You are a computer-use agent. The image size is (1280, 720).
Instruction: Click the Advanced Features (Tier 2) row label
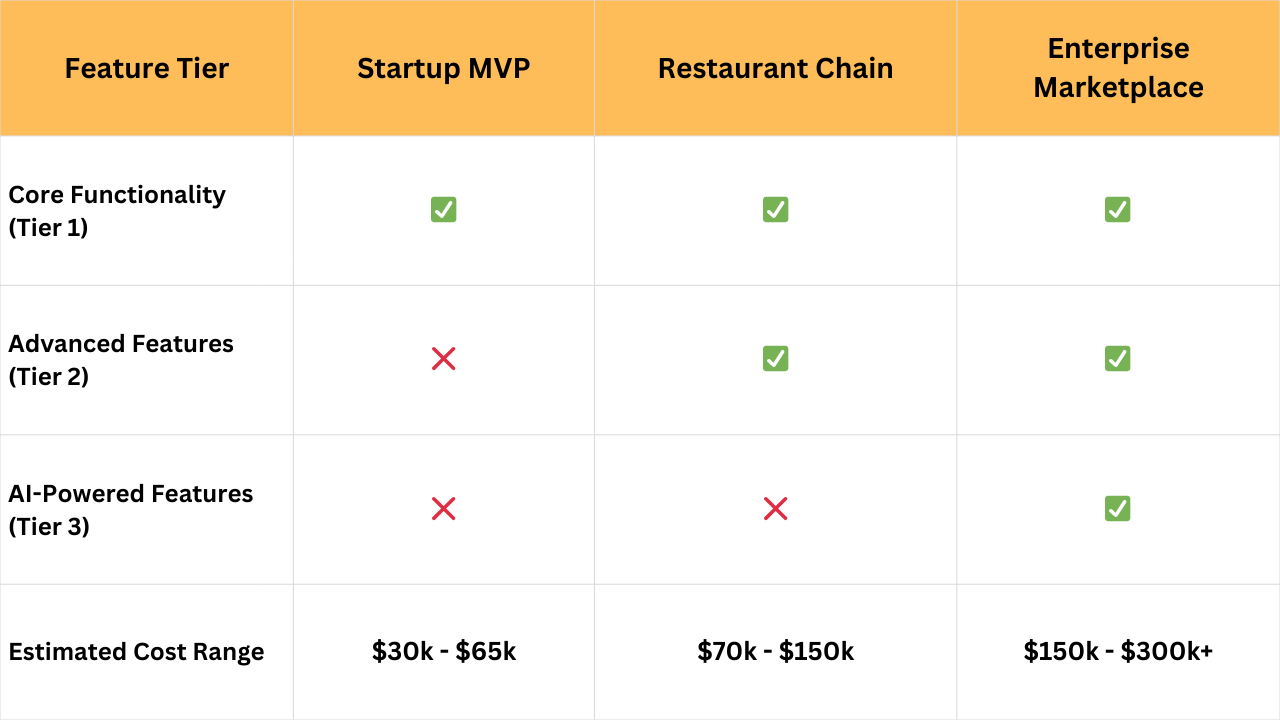point(121,359)
